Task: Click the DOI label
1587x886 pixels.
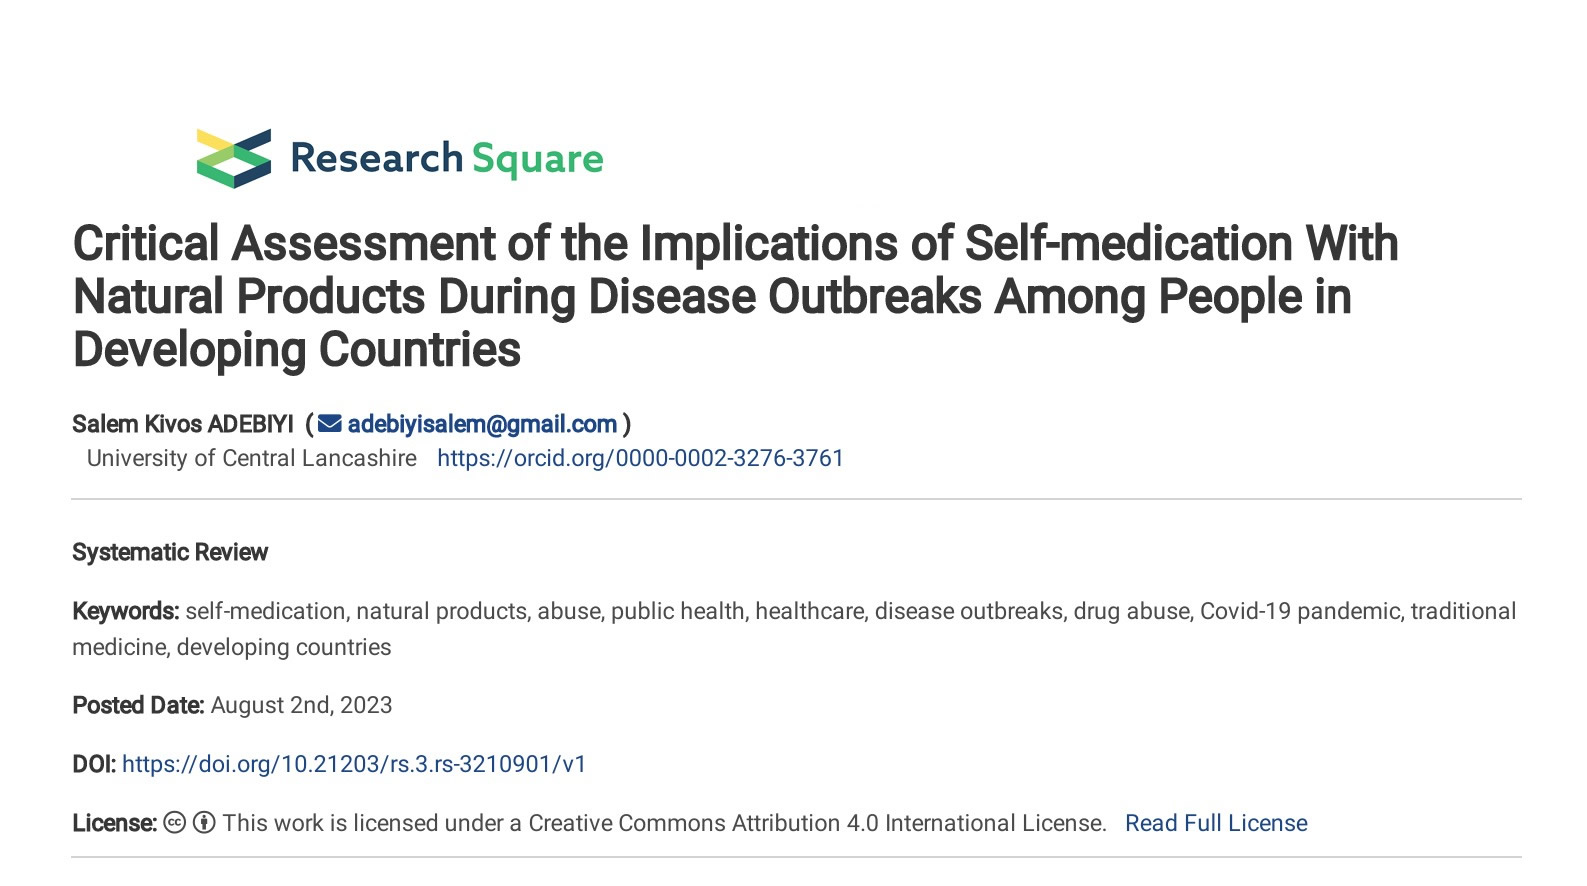Action: point(94,764)
